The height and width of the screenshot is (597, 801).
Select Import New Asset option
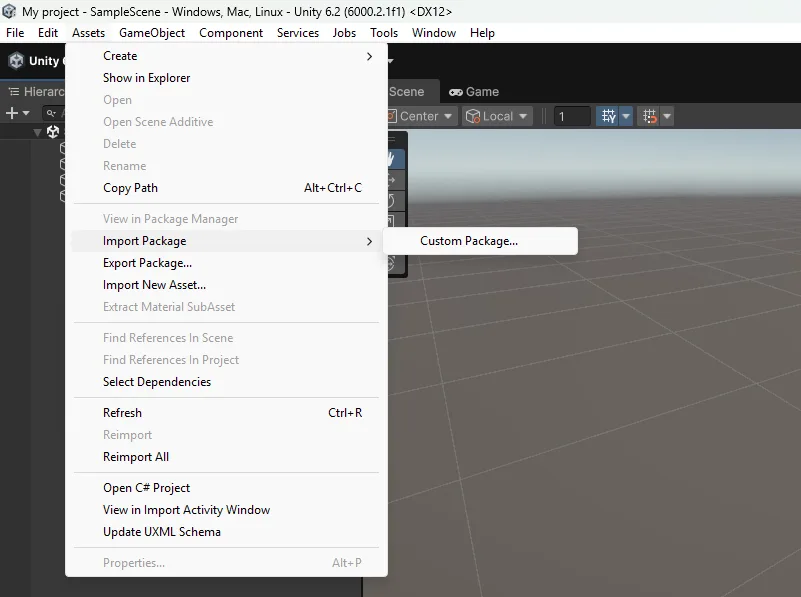[154, 285]
